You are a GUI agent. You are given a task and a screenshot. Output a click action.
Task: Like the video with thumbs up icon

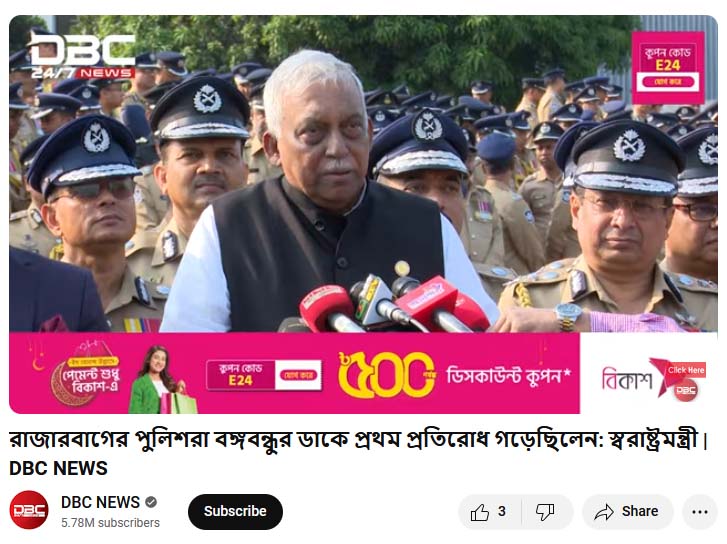click(x=480, y=512)
